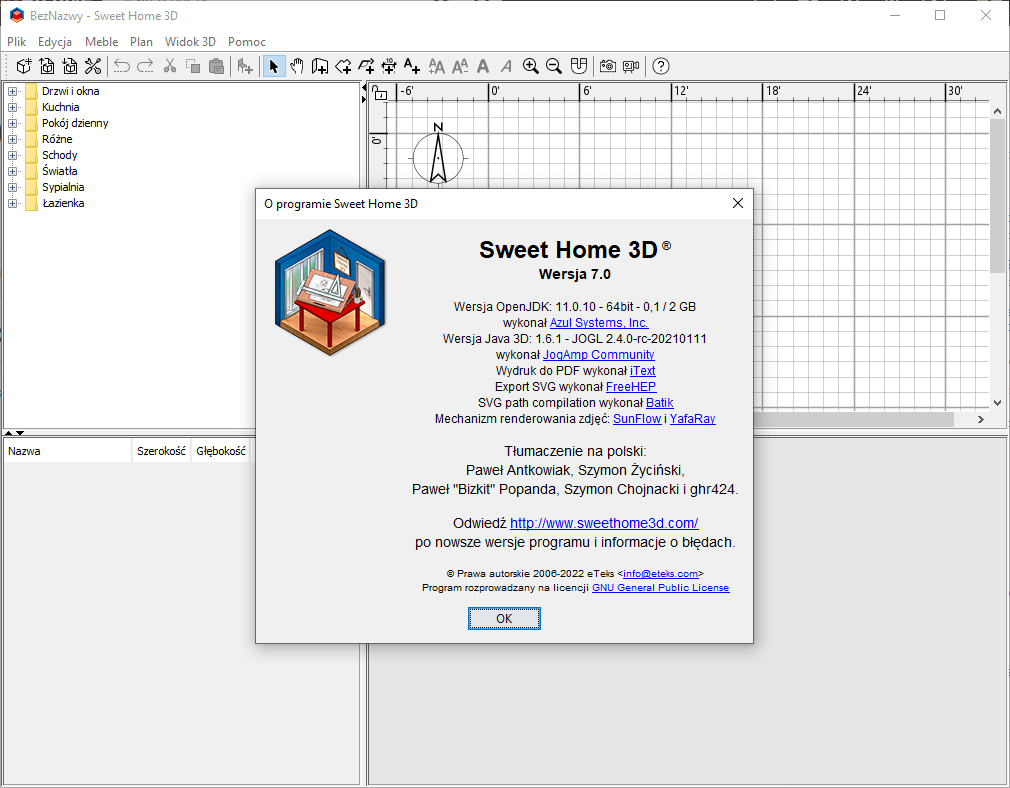Click the info@eteks.com email link
The width and height of the screenshot is (1010, 788).
click(661, 573)
